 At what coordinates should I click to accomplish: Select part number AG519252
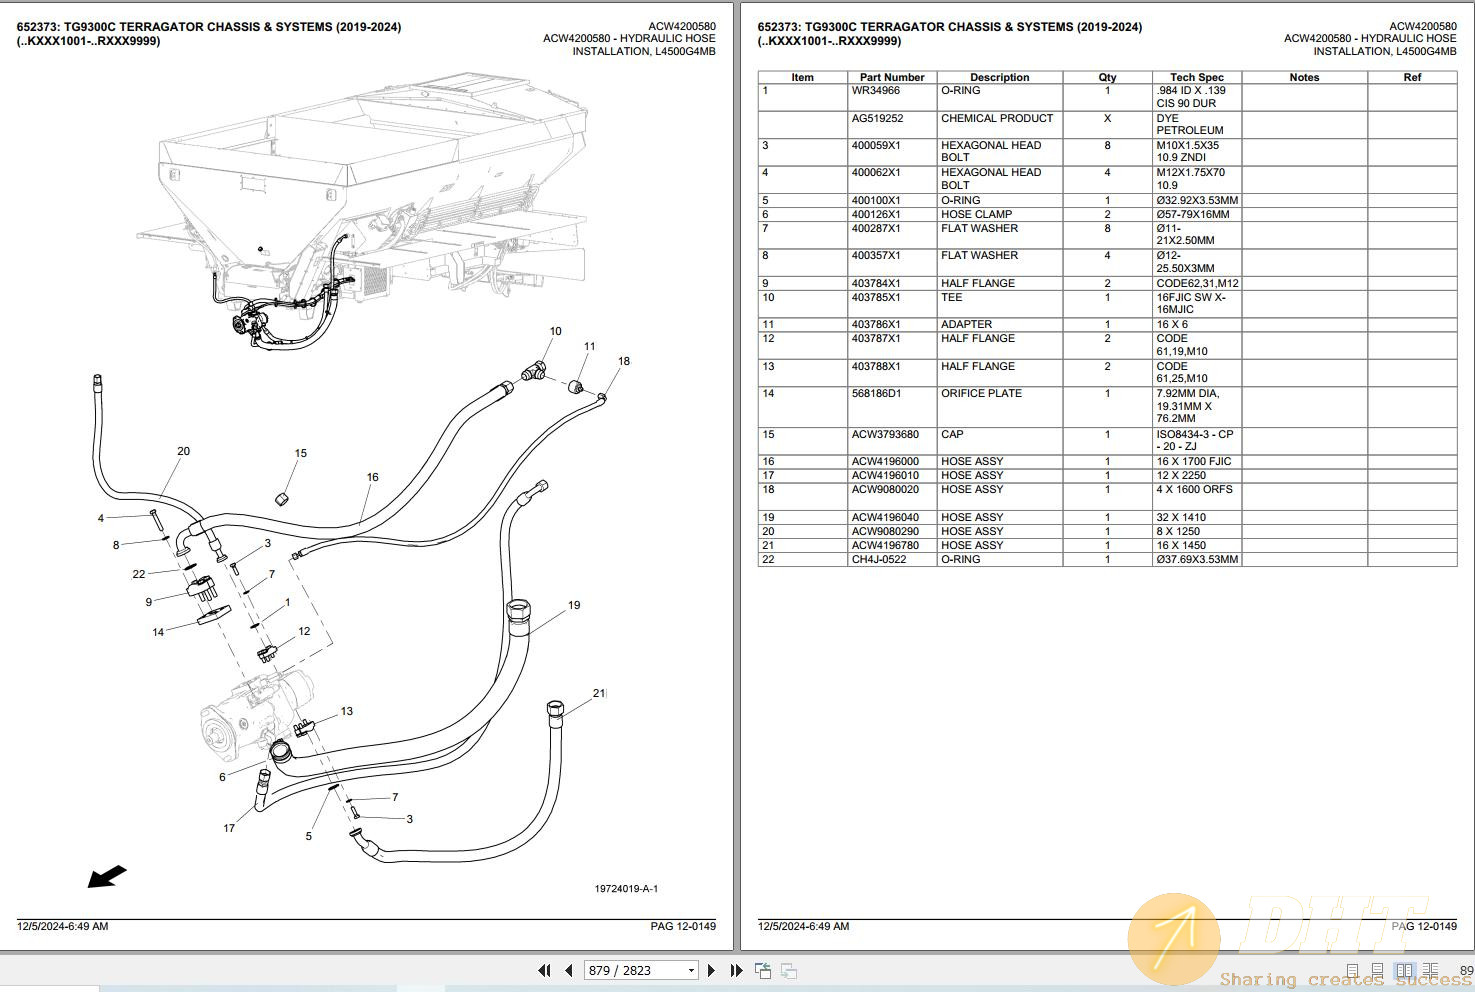[x=877, y=118]
